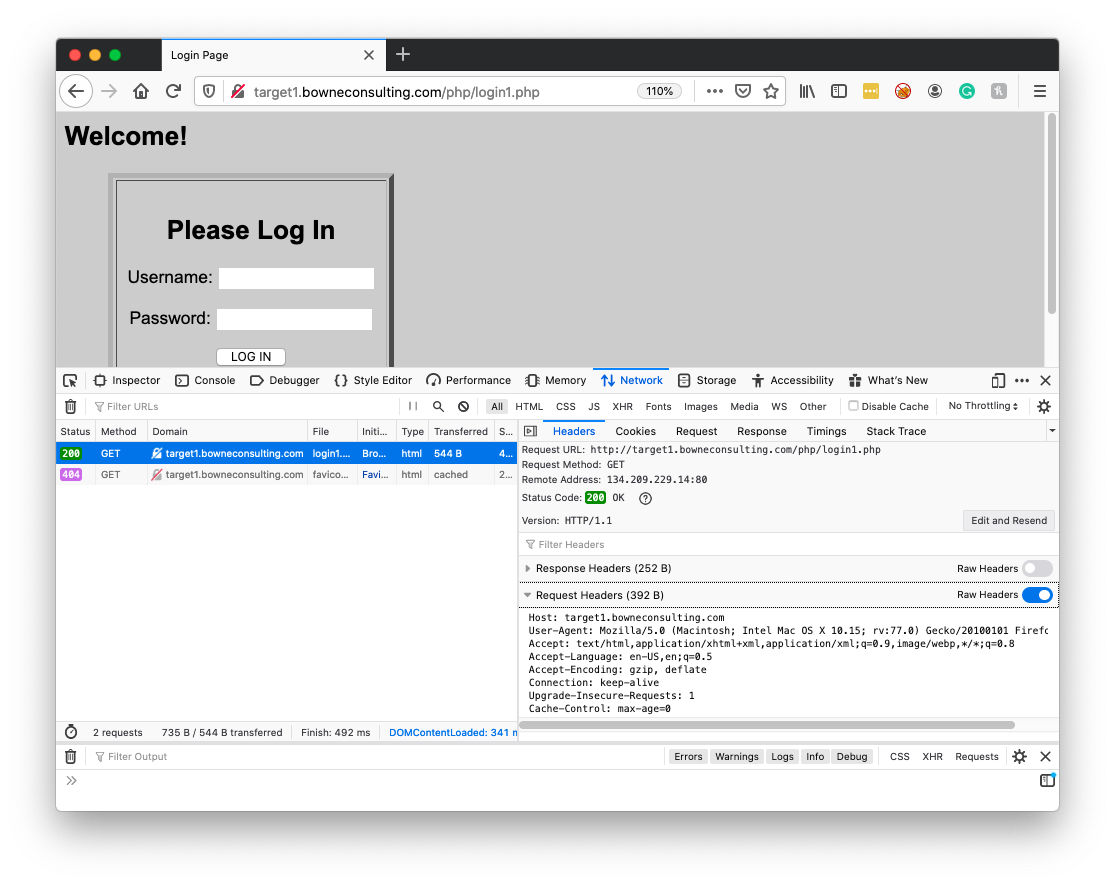Clear console output trash icon
The height and width of the screenshot is (885, 1115).
click(x=70, y=756)
